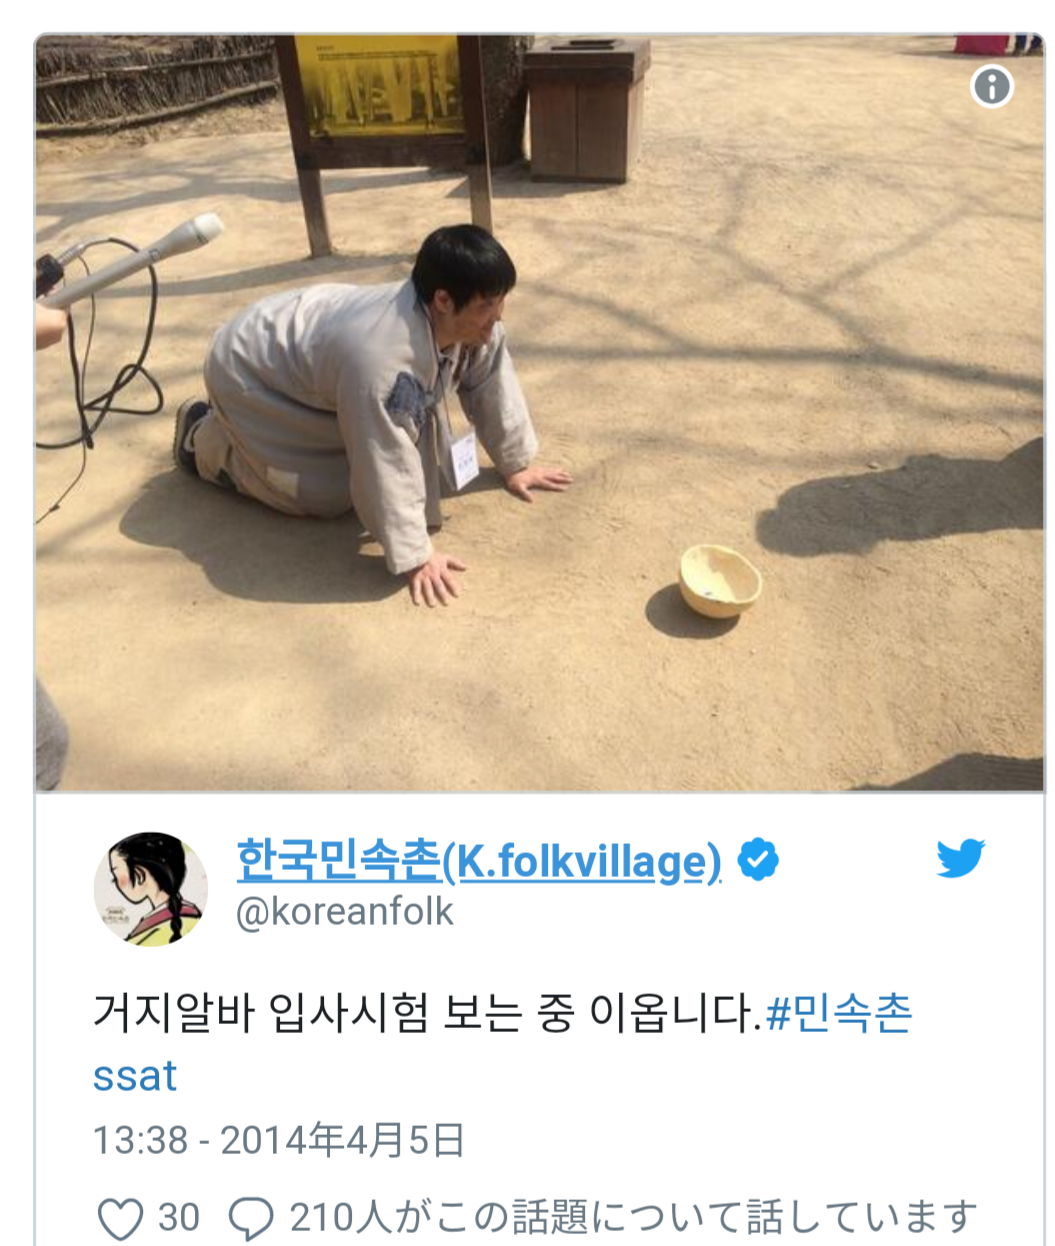This screenshot has height=1246, width=1055.
Task: Click the tweet text 거지알바 입사시험 보는 중
Action: [333, 1014]
